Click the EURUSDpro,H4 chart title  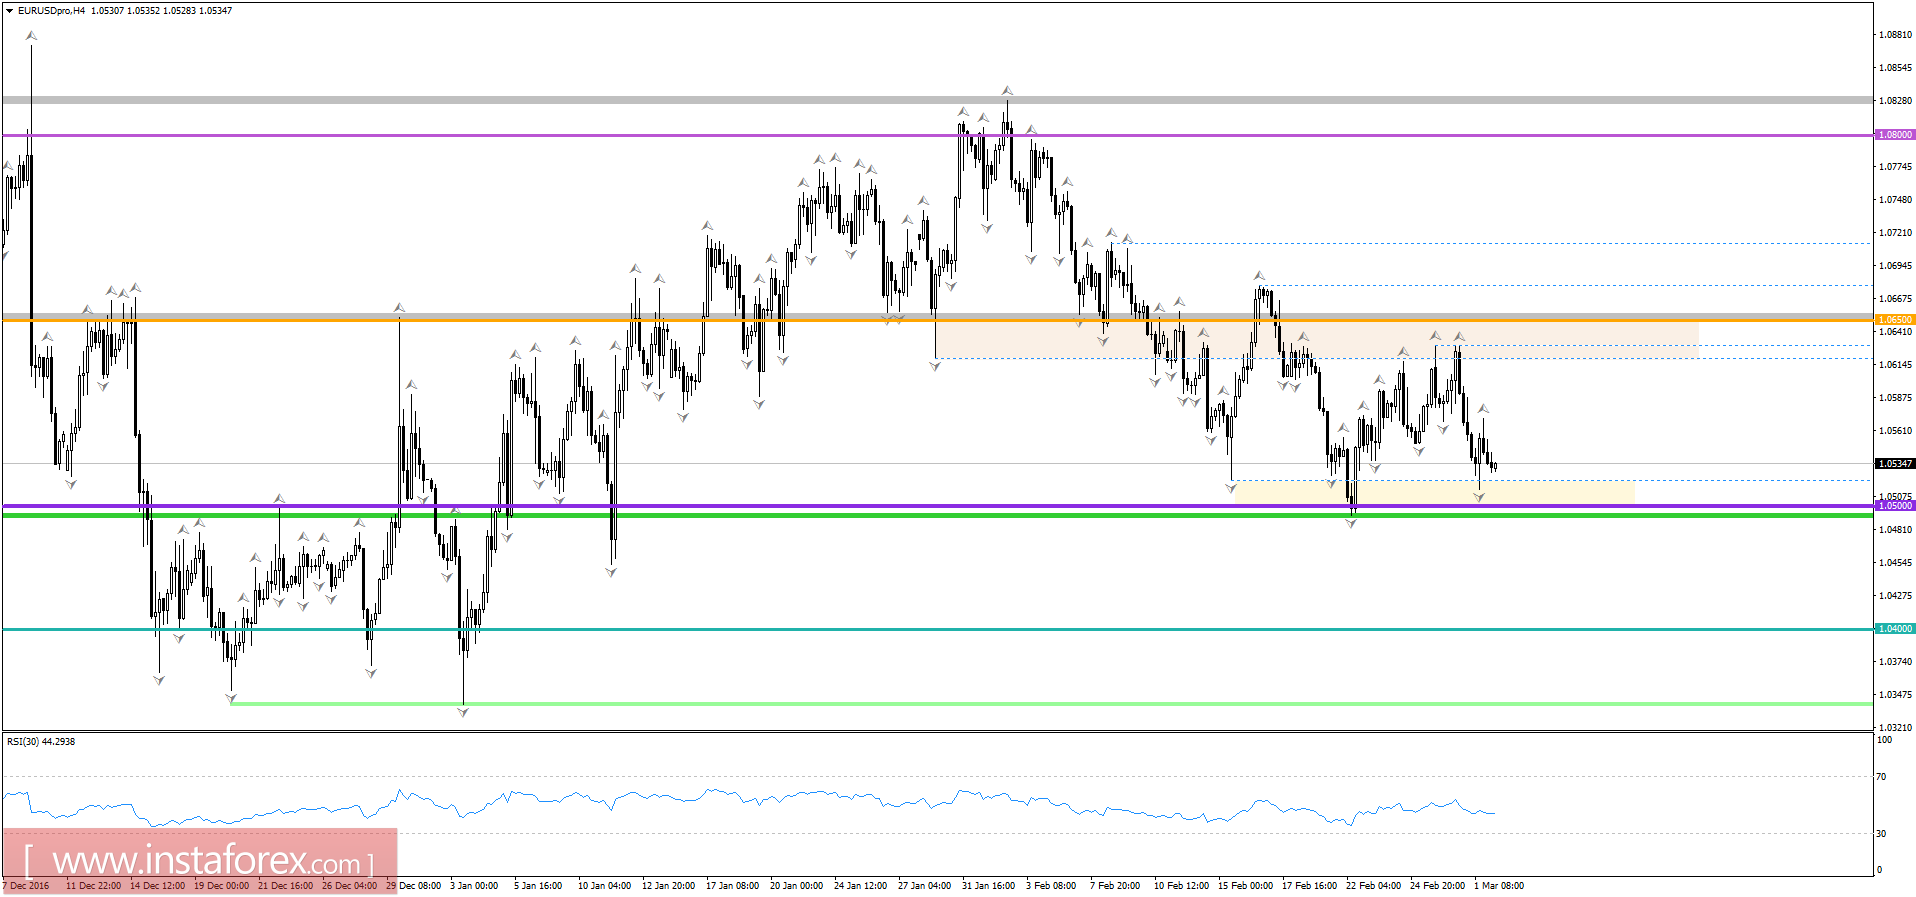(x=51, y=11)
